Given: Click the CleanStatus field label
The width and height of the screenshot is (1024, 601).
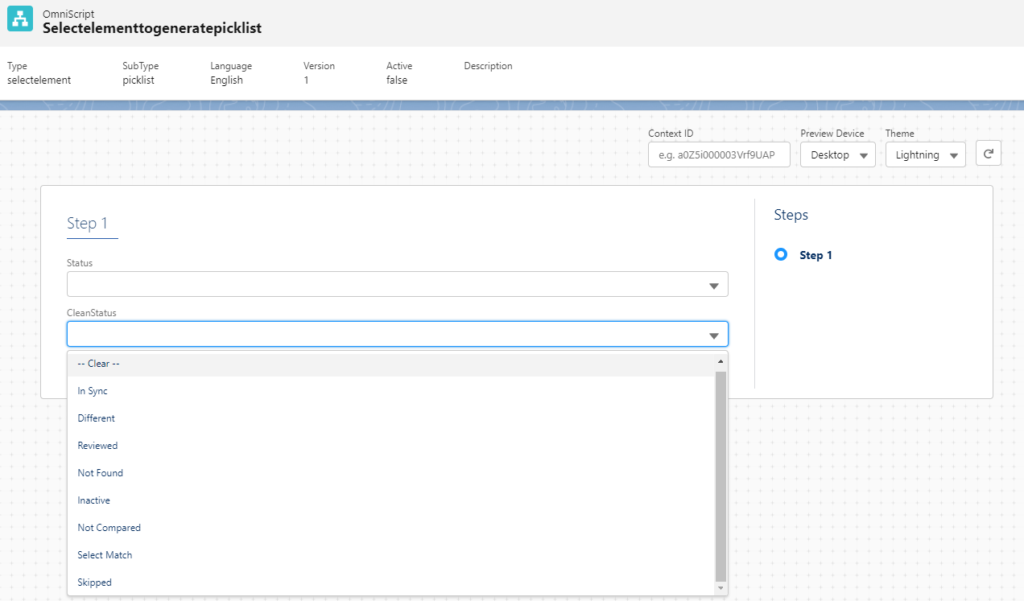Looking at the screenshot, I should click(x=91, y=313).
